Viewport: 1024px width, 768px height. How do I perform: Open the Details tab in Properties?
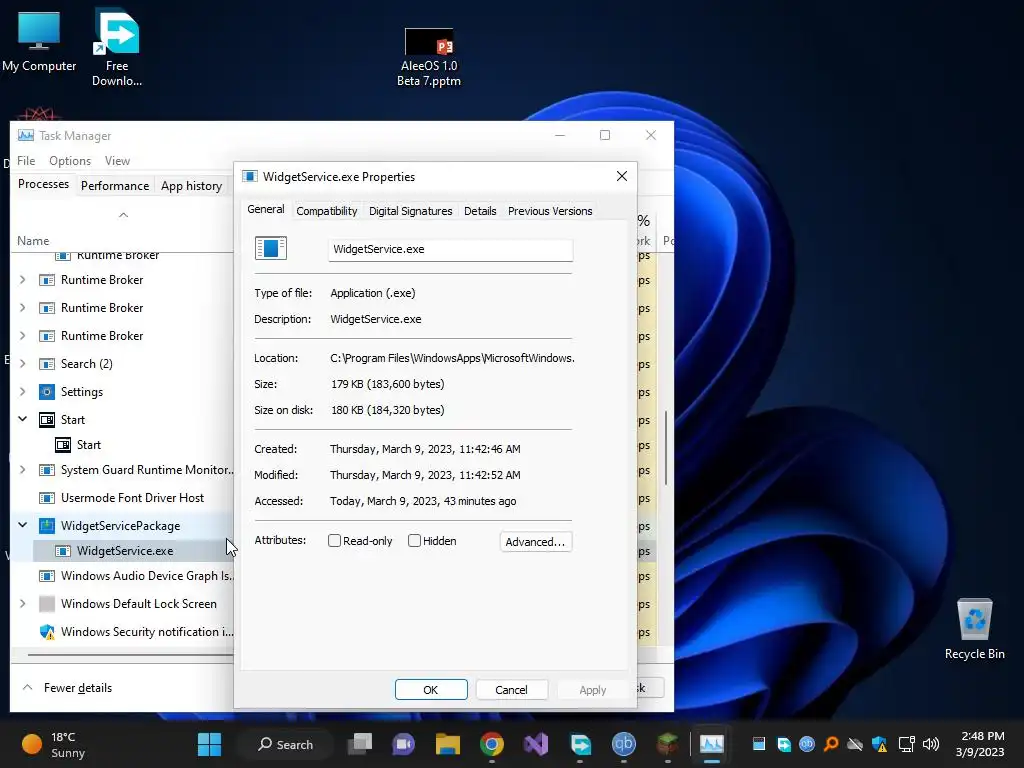[x=480, y=211]
